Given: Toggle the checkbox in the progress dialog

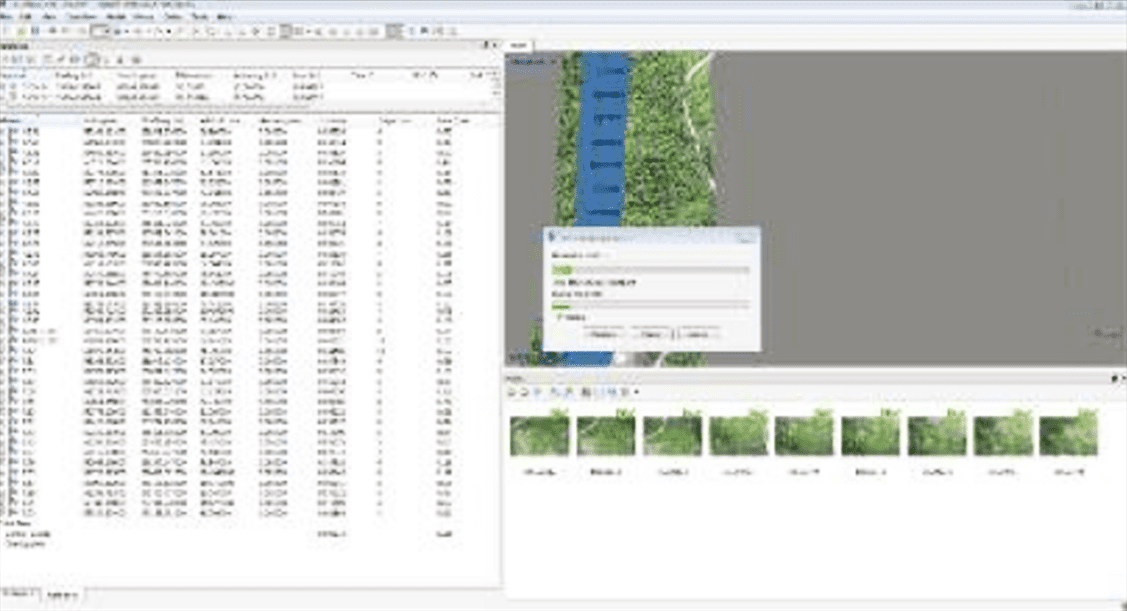Looking at the screenshot, I should [561, 317].
